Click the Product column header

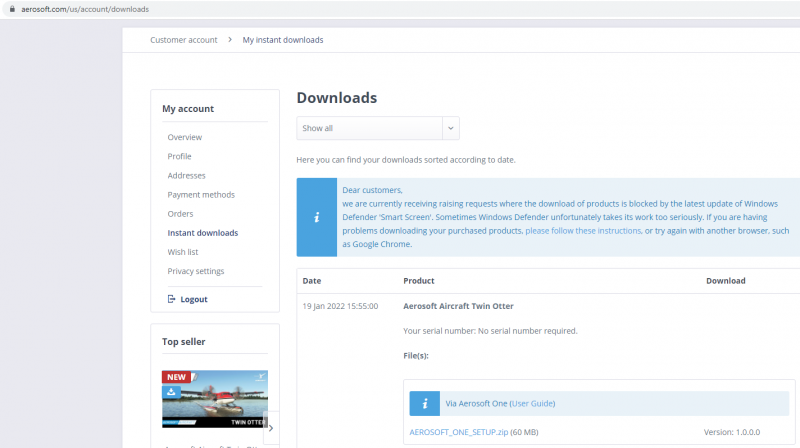tap(419, 281)
